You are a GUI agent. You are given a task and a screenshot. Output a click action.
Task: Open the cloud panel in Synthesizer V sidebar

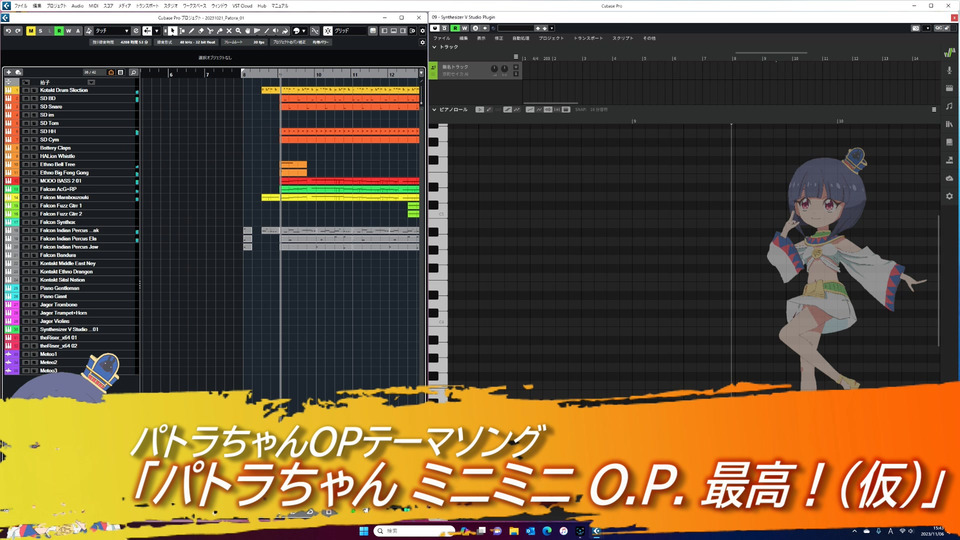click(950, 178)
